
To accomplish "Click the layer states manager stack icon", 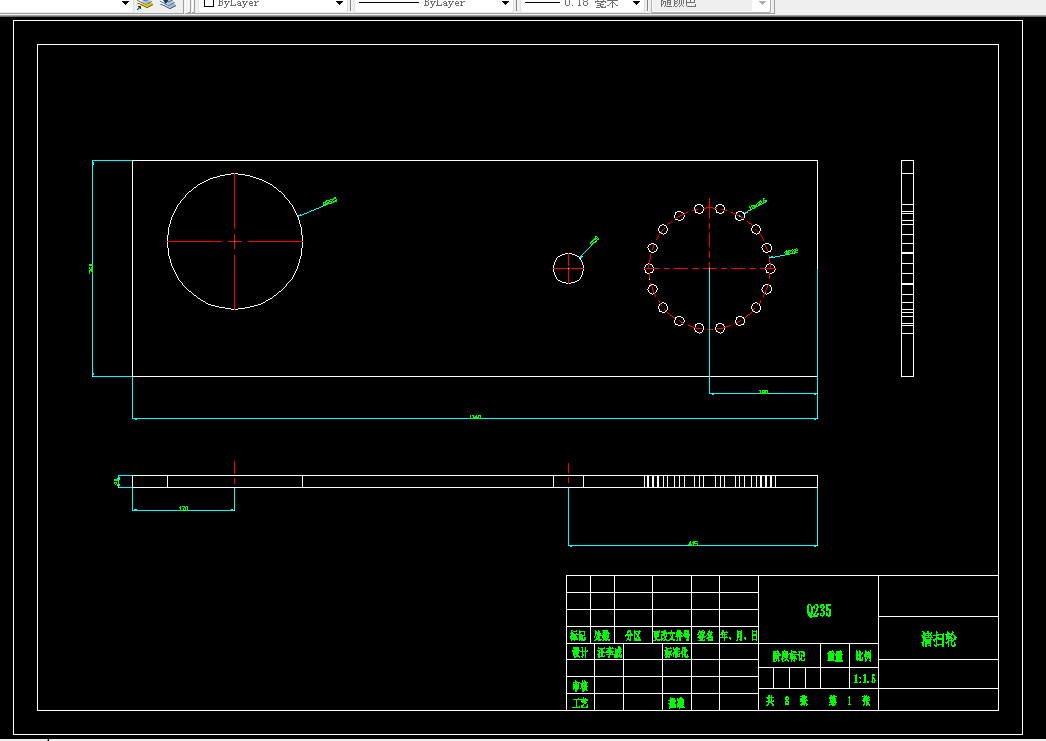I will 168,4.
